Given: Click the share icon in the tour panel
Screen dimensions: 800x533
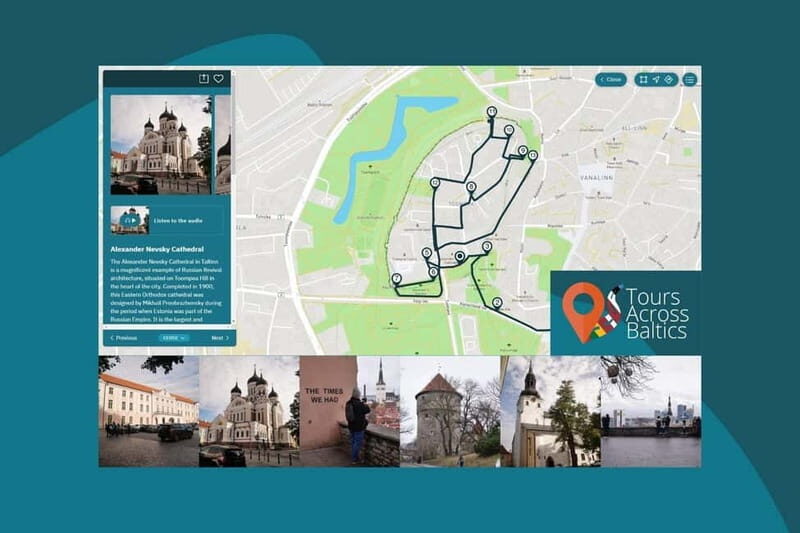Looking at the screenshot, I should tap(204, 79).
